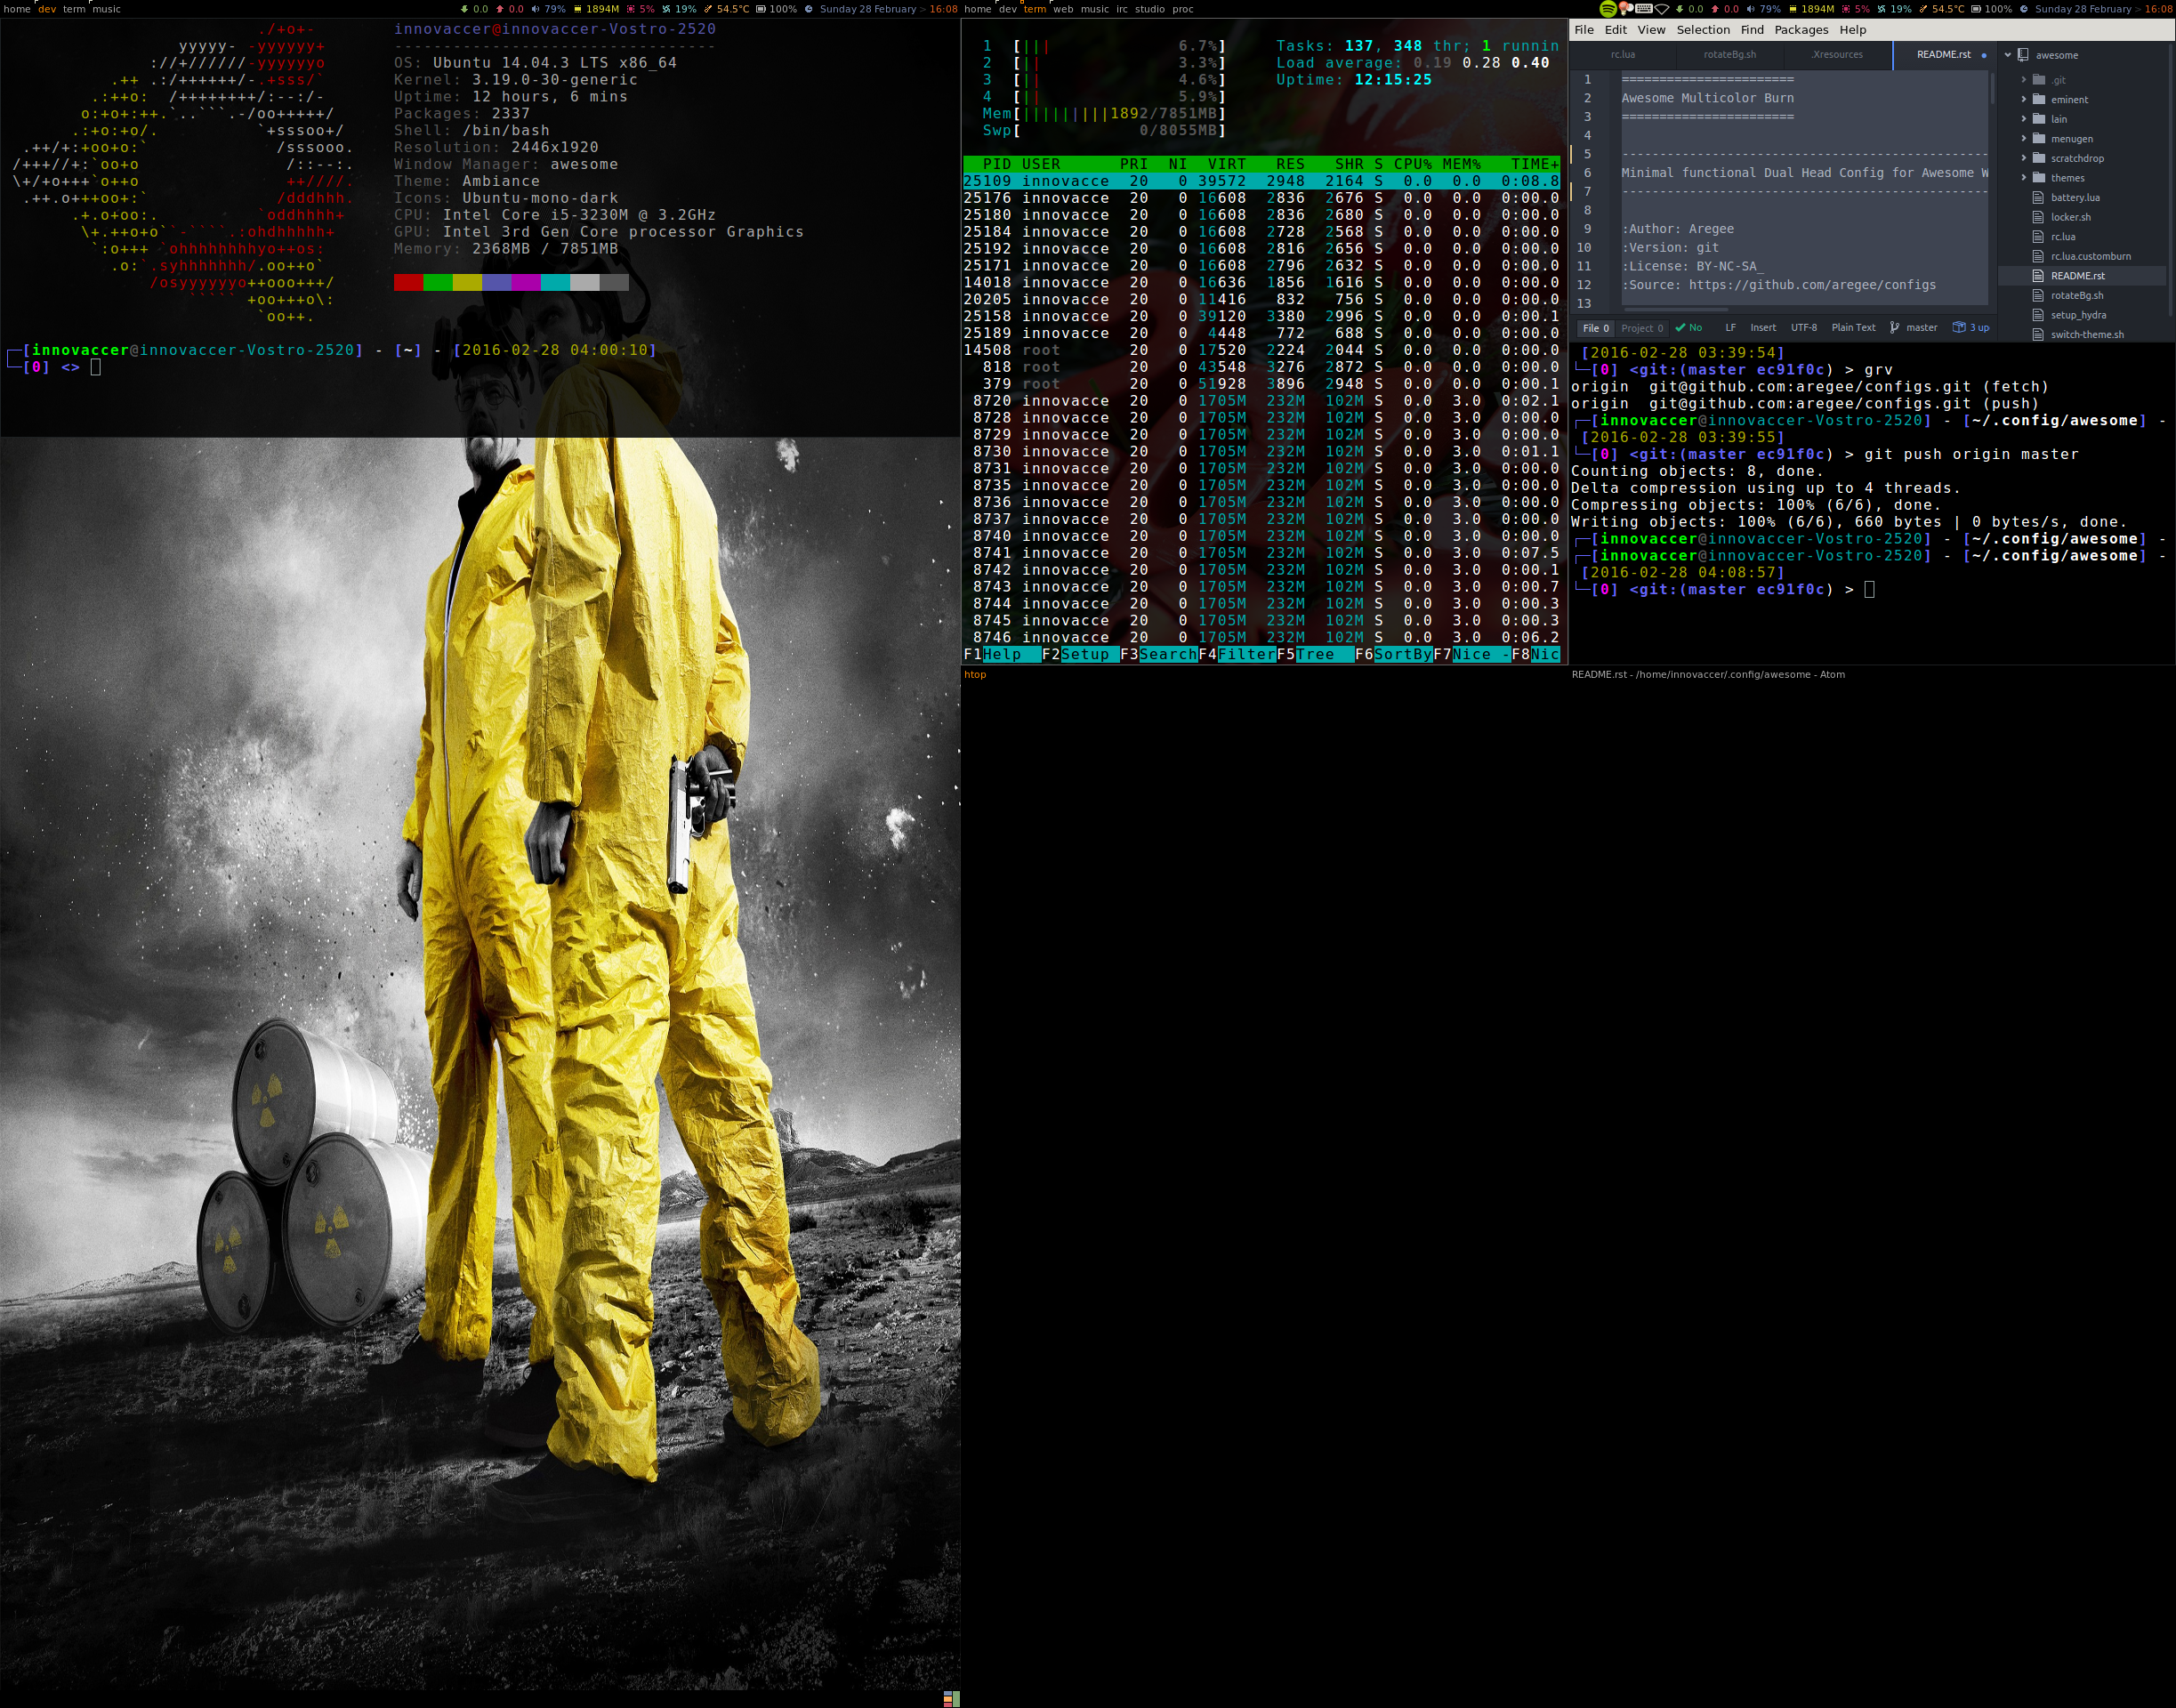
Task: Sort htop by the MEM% column header
Action: (x=1461, y=164)
